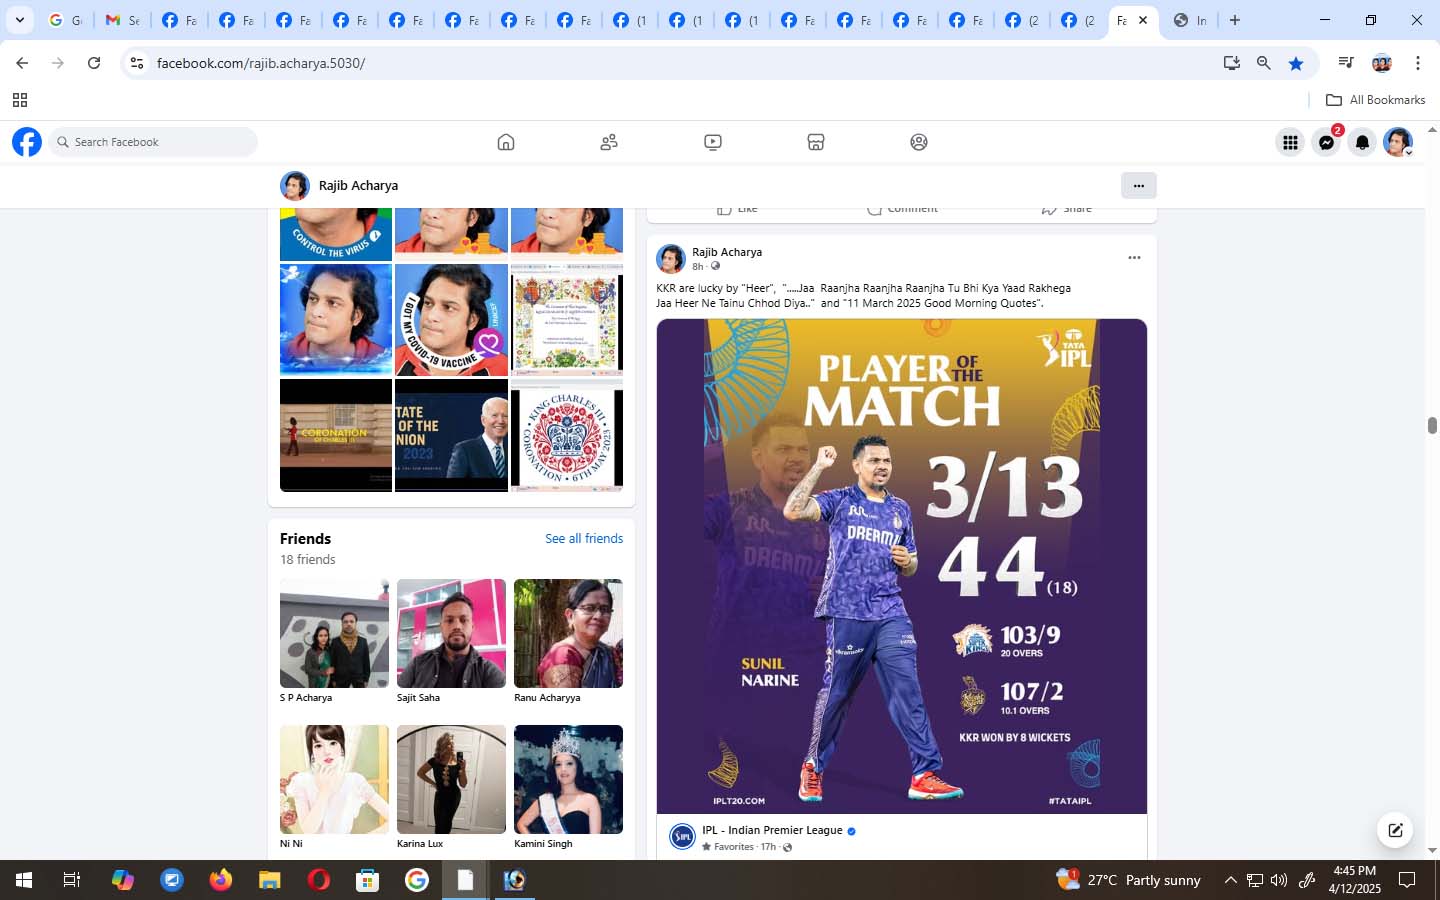
Task: Click the address bar URL
Action: tap(261, 63)
